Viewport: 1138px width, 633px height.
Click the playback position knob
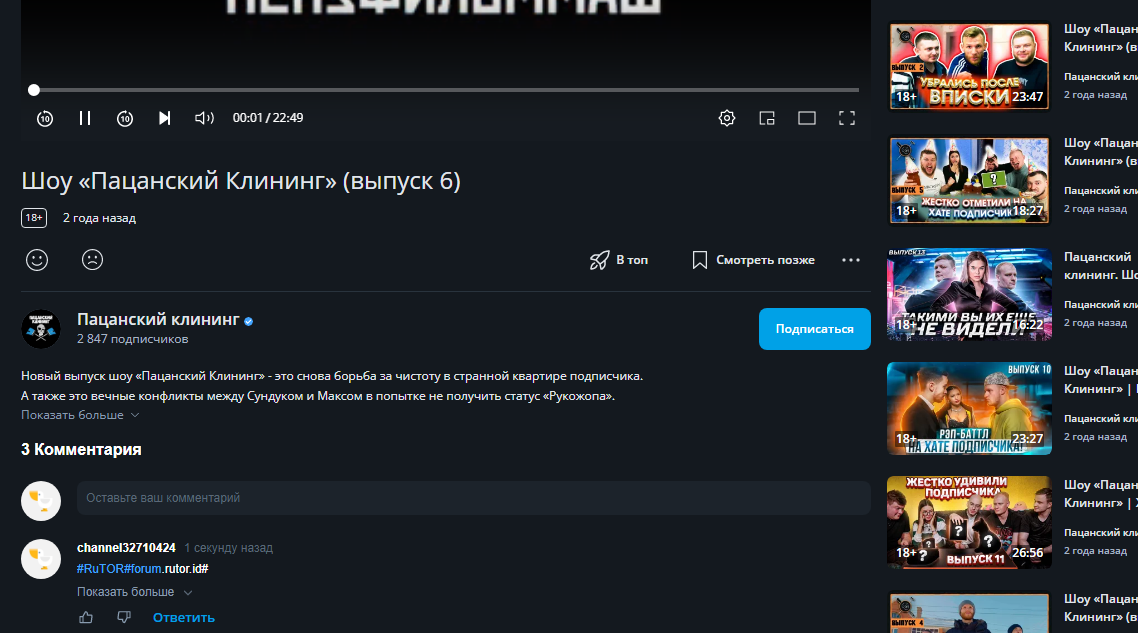click(33, 90)
